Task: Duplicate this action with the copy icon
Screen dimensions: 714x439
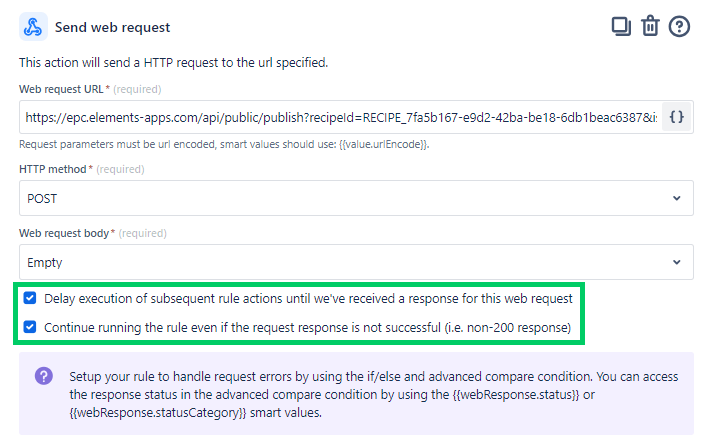Action: [x=621, y=26]
